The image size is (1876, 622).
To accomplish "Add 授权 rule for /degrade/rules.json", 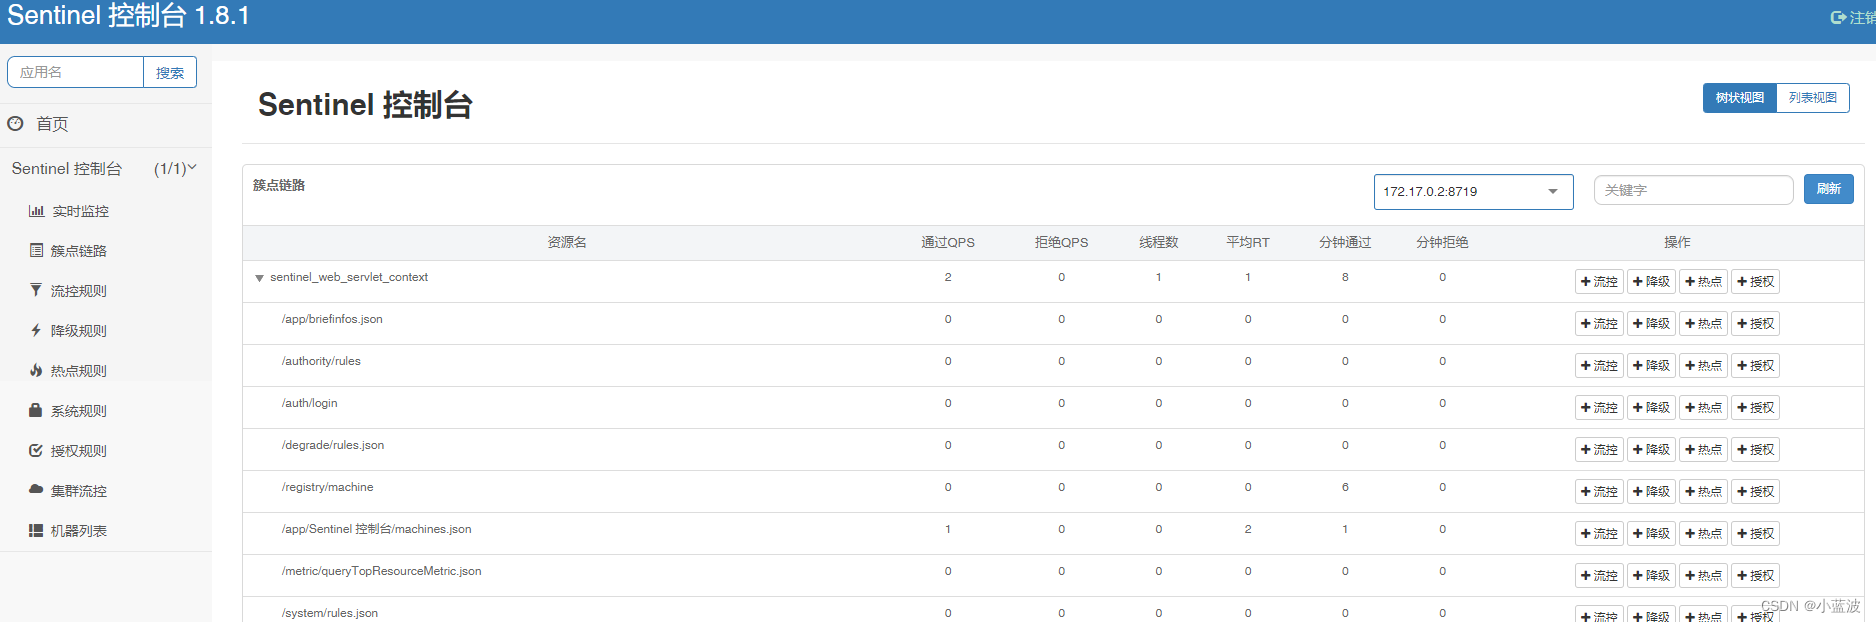I will point(1755,450).
